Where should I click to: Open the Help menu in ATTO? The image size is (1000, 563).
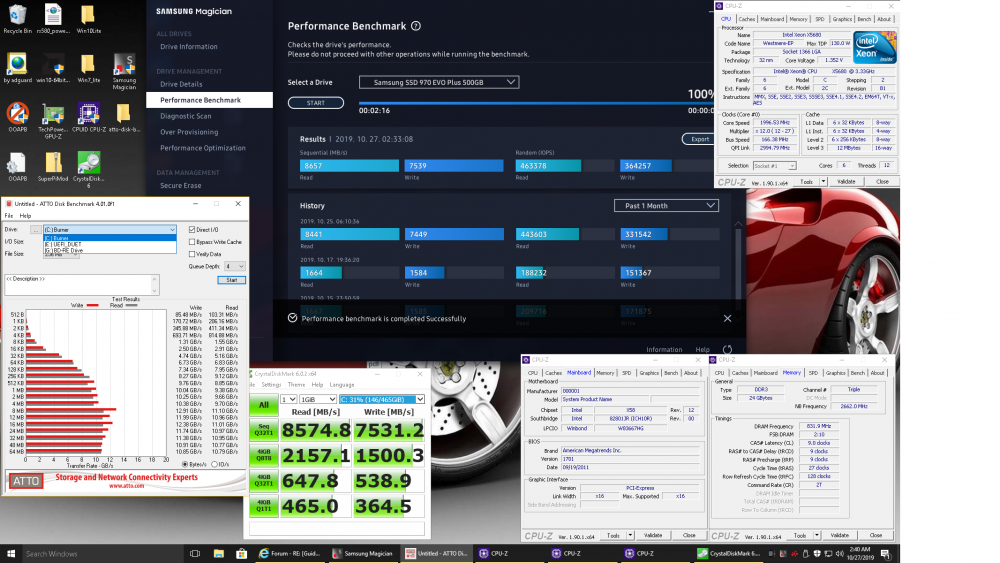(x=25, y=216)
